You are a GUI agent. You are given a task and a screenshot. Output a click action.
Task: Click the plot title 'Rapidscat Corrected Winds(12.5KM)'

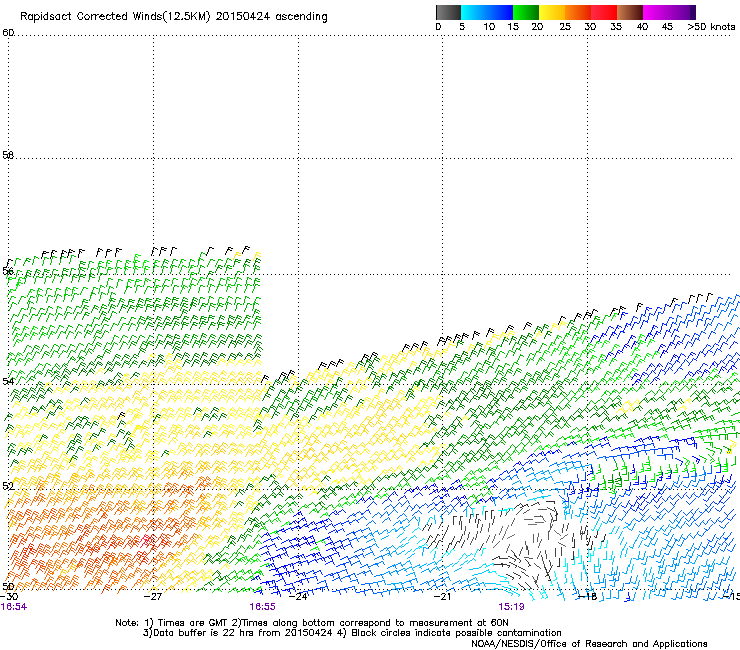pos(115,17)
